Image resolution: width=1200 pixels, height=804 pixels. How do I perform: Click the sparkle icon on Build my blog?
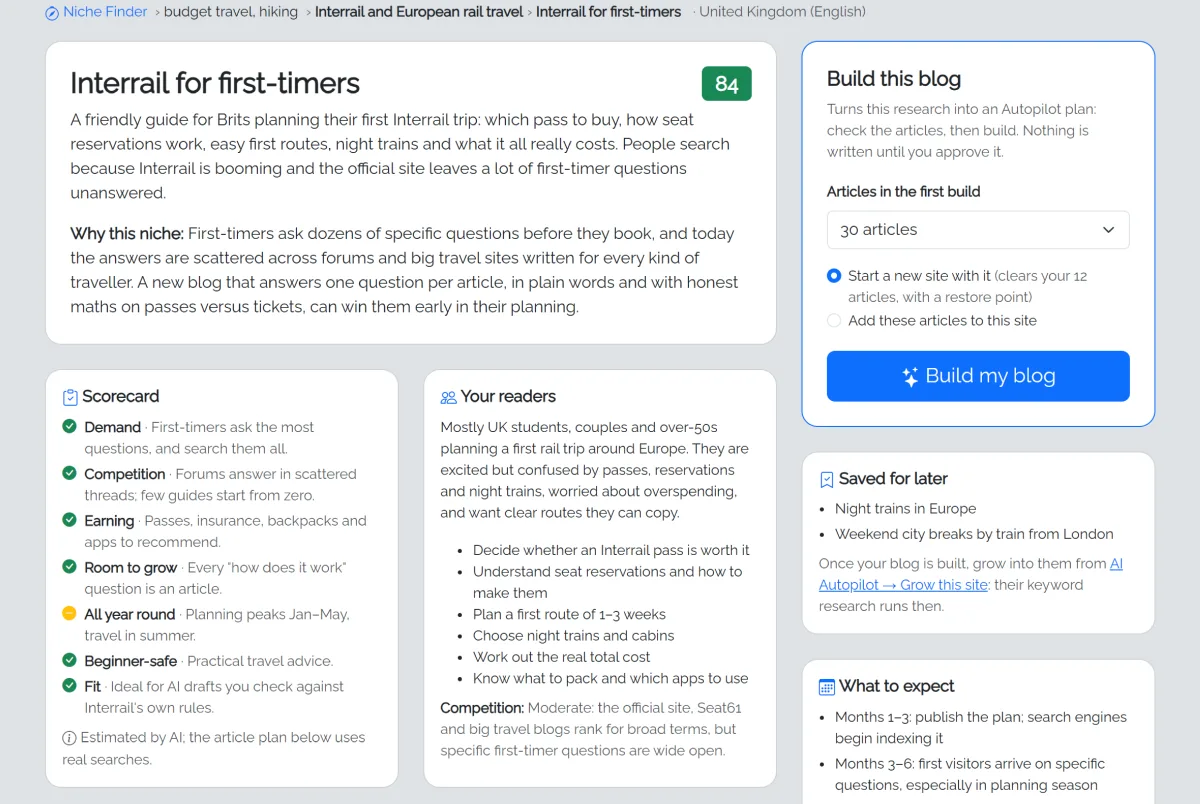(x=910, y=377)
